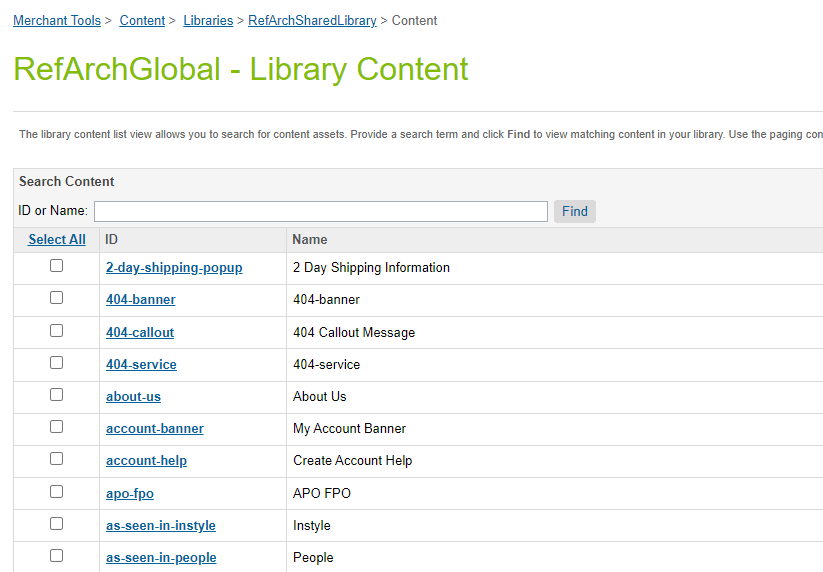Click the ID column header
Viewport: 823px width, 572px height.
(111, 239)
